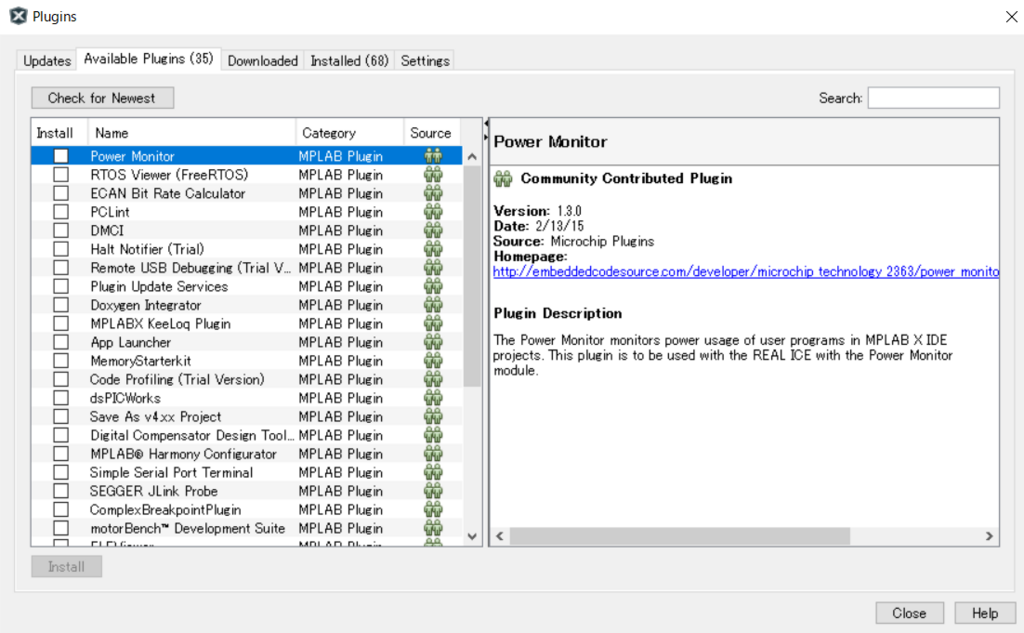Select the MemoryStarterkit plugin name
Screen dimensions: 1024x633
[140, 361]
